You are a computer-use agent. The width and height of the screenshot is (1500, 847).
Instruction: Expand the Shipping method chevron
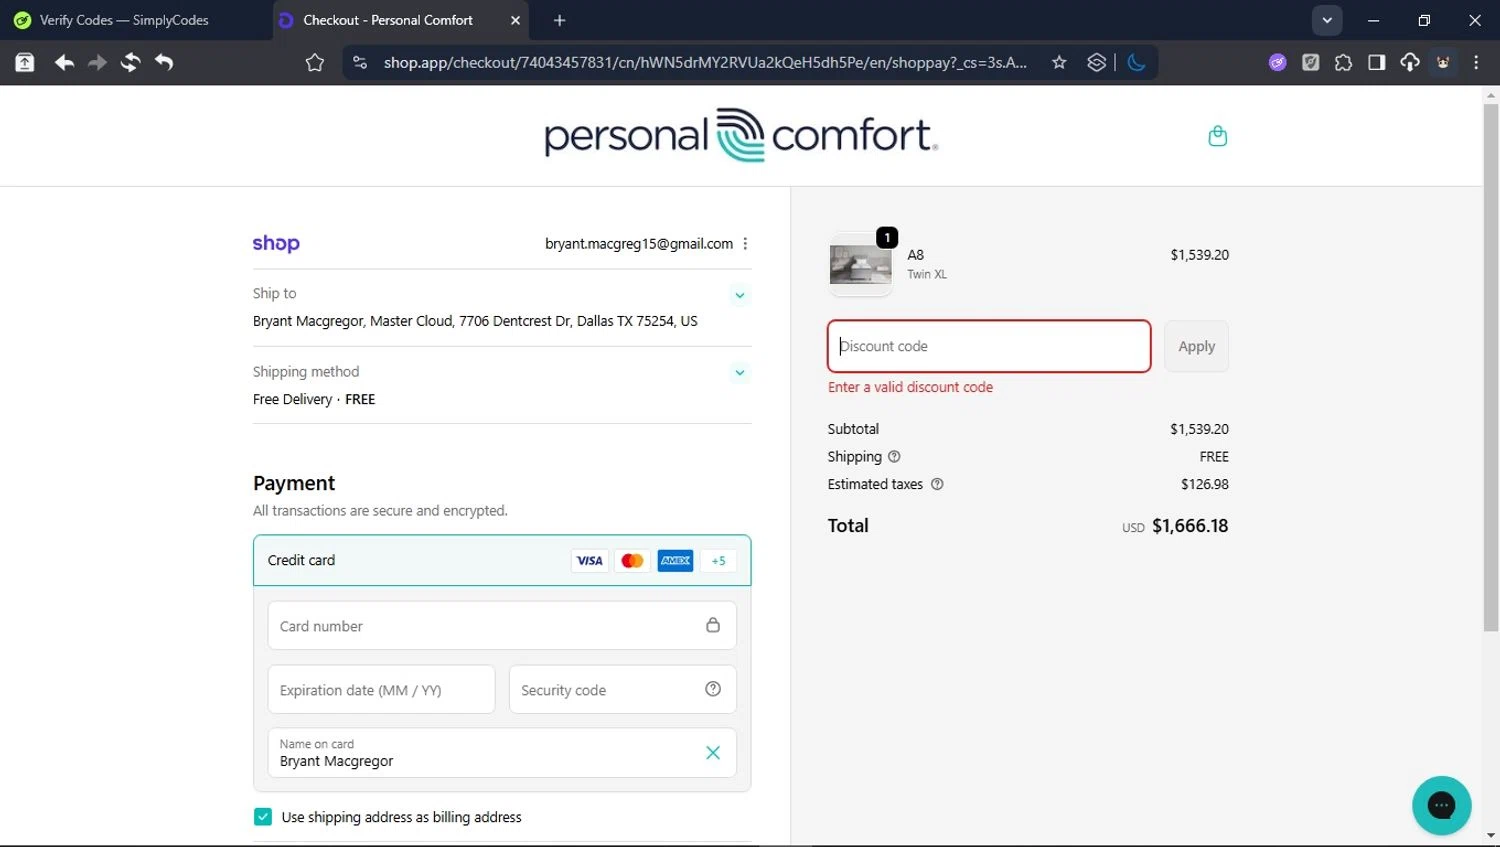click(740, 372)
